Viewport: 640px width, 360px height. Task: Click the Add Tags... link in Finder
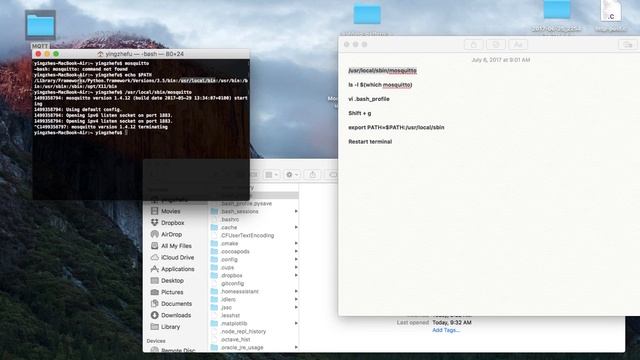click(x=446, y=330)
